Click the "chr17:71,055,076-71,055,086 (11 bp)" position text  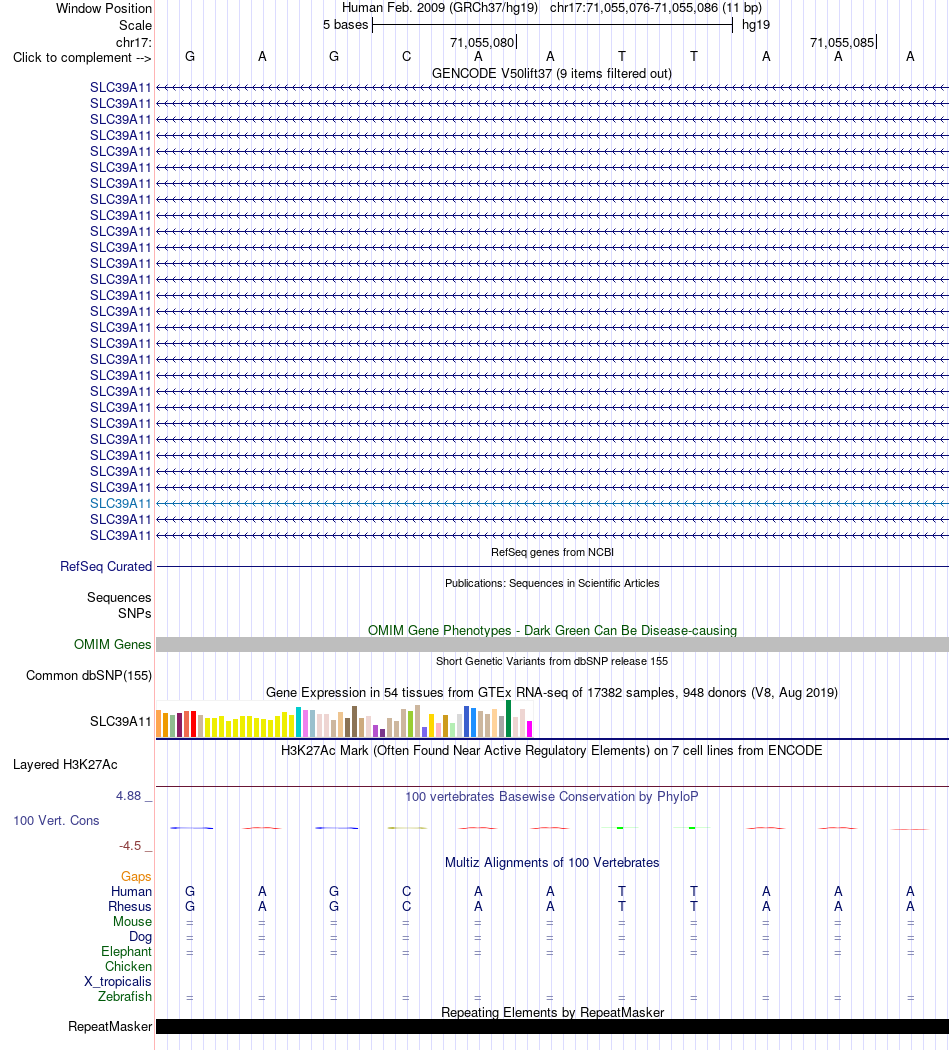tap(656, 8)
